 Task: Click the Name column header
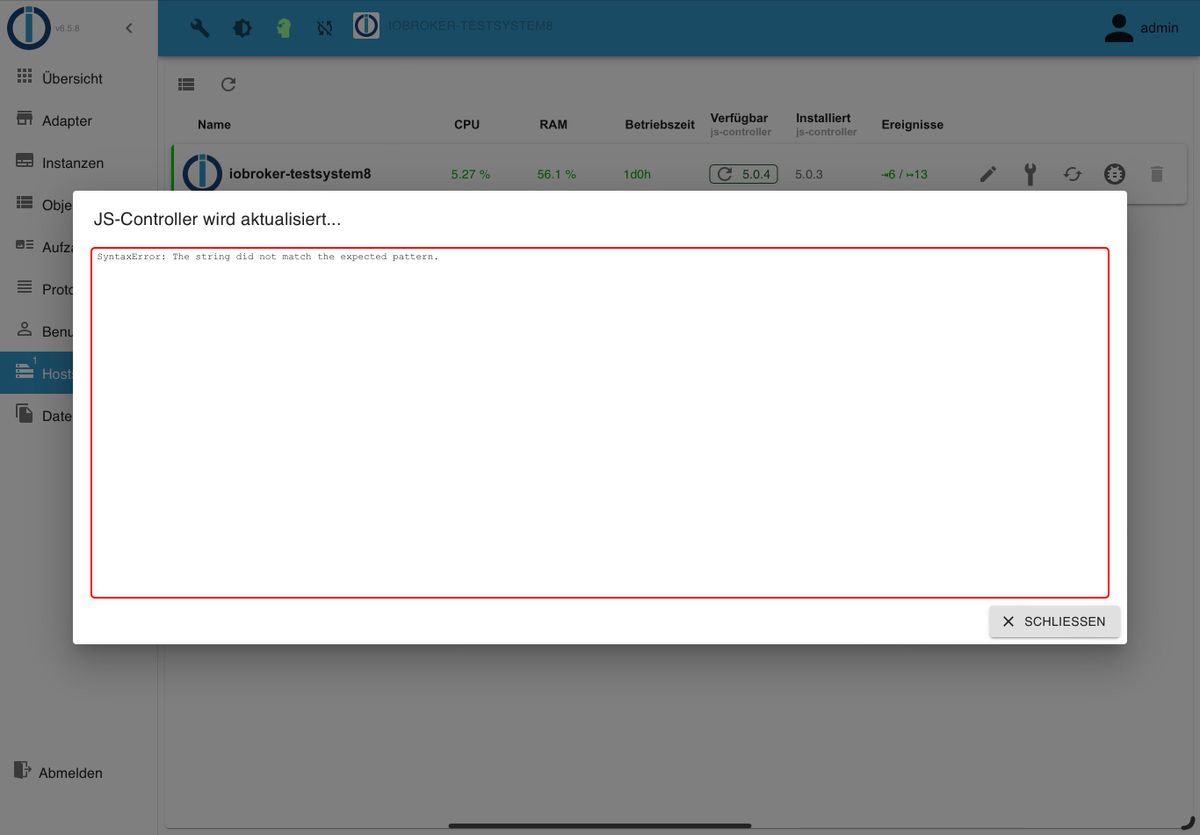(214, 125)
